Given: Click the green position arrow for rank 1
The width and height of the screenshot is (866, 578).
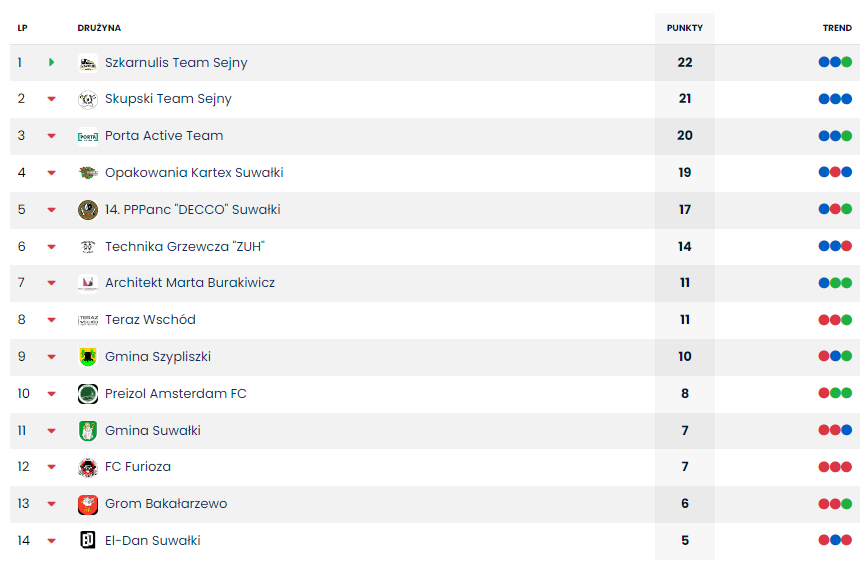Looking at the screenshot, I should pos(51,63).
